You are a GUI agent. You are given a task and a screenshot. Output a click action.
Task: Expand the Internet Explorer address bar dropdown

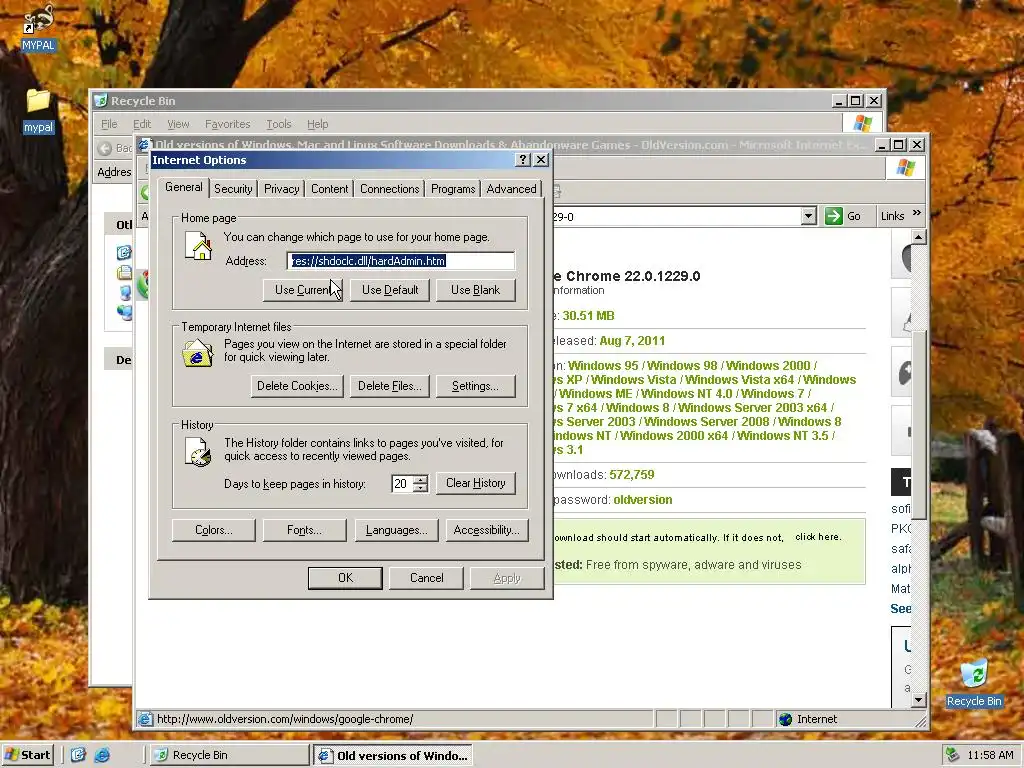808,216
